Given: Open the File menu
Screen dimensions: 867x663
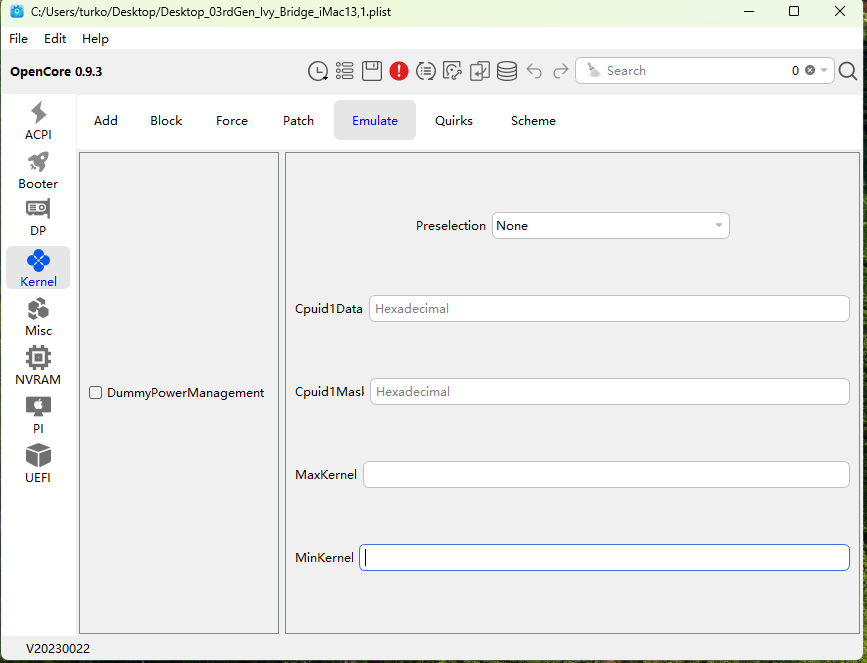Looking at the screenshot, I should coord(19,39).
